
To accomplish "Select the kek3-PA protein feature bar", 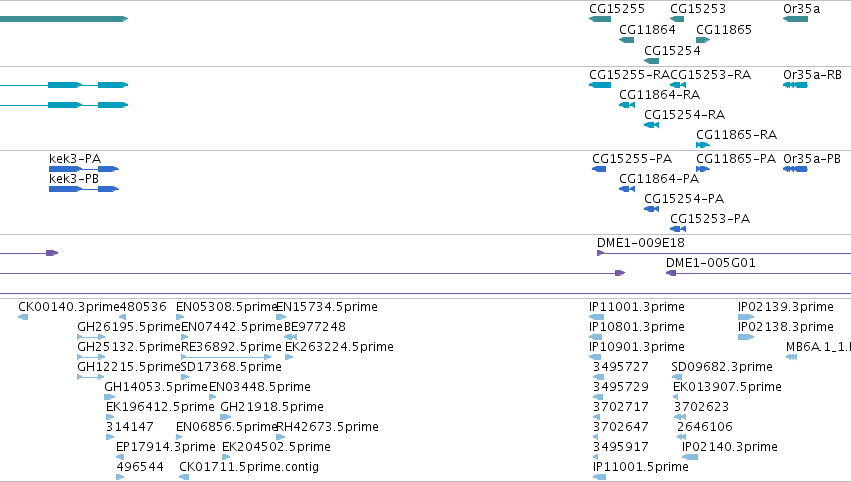I will click(x=84, y=169).
